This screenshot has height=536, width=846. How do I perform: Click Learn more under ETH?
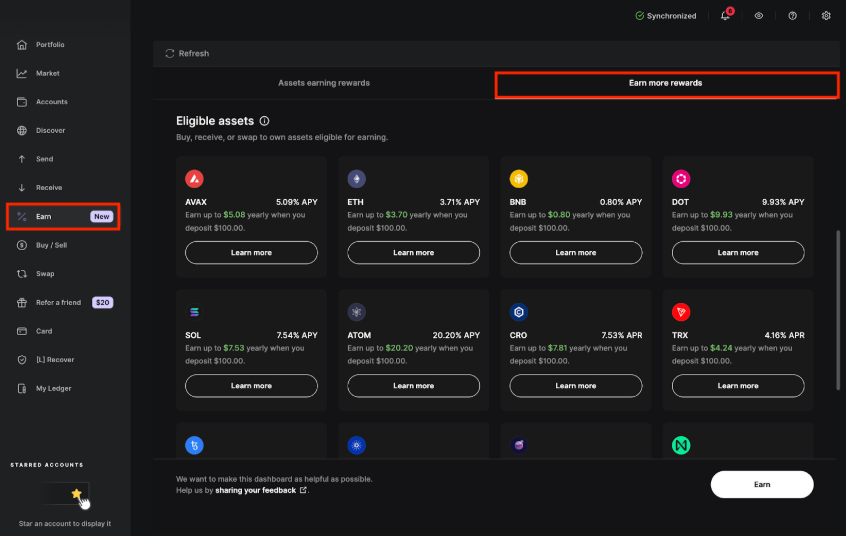[413, 253]
